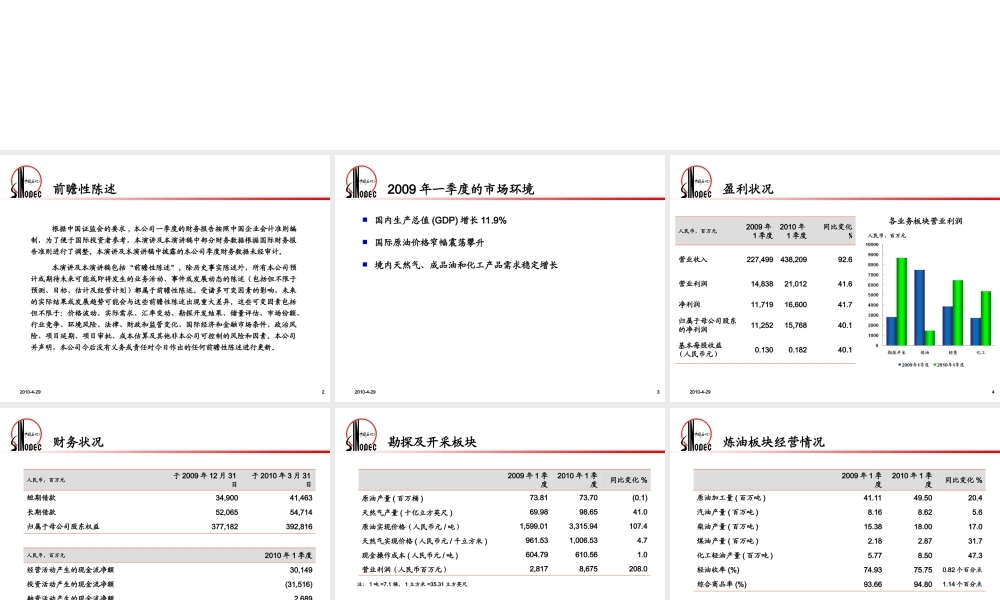Select the 原油加工量 value 49.50
This screenshot has width=1000, height=600.
(x=922, y=498)
